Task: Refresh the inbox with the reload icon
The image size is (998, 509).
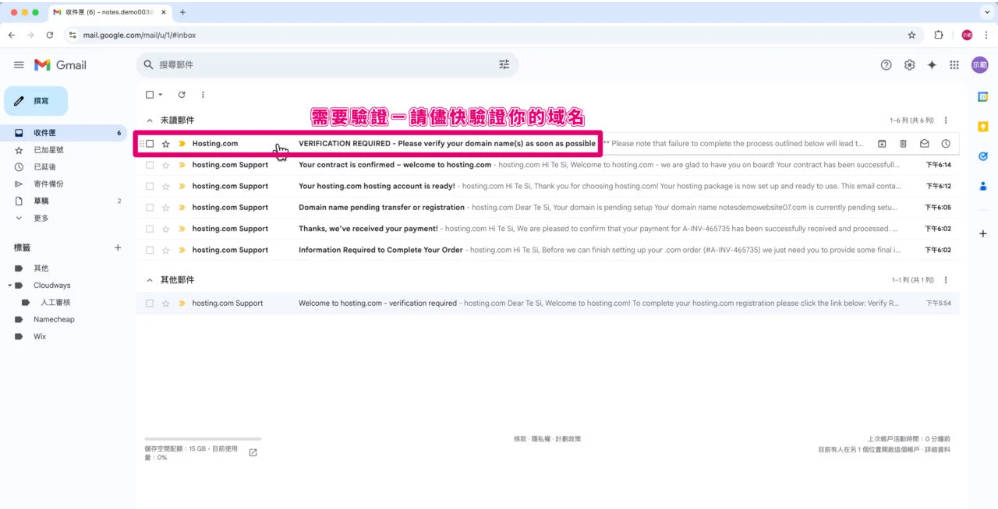Action: pyautogui.click(x=181, y=95)
